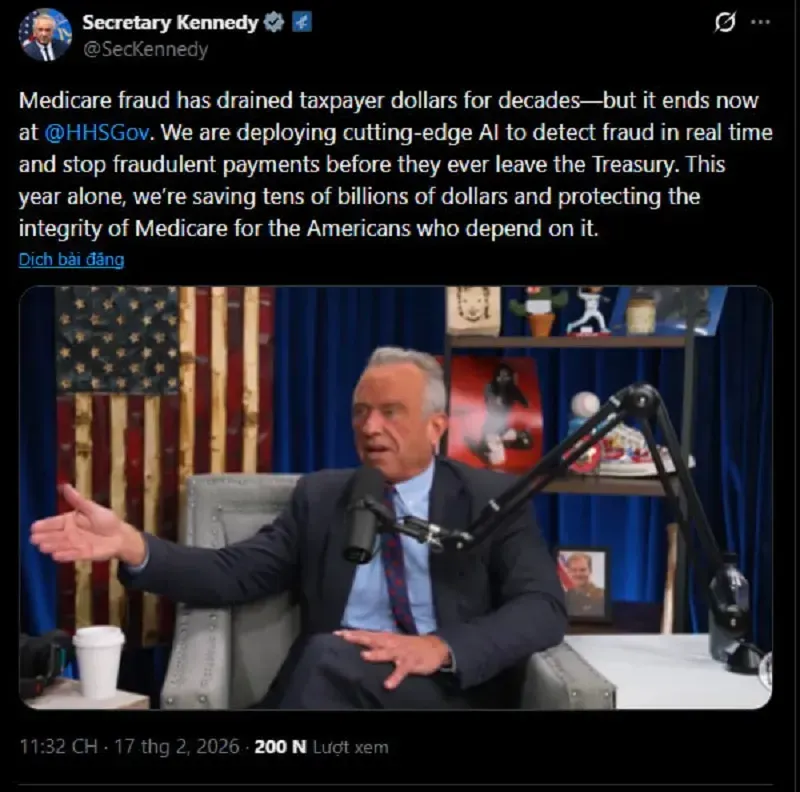Click the gray verified checkmark badge

pyautogui.click(x=274, y=22)
